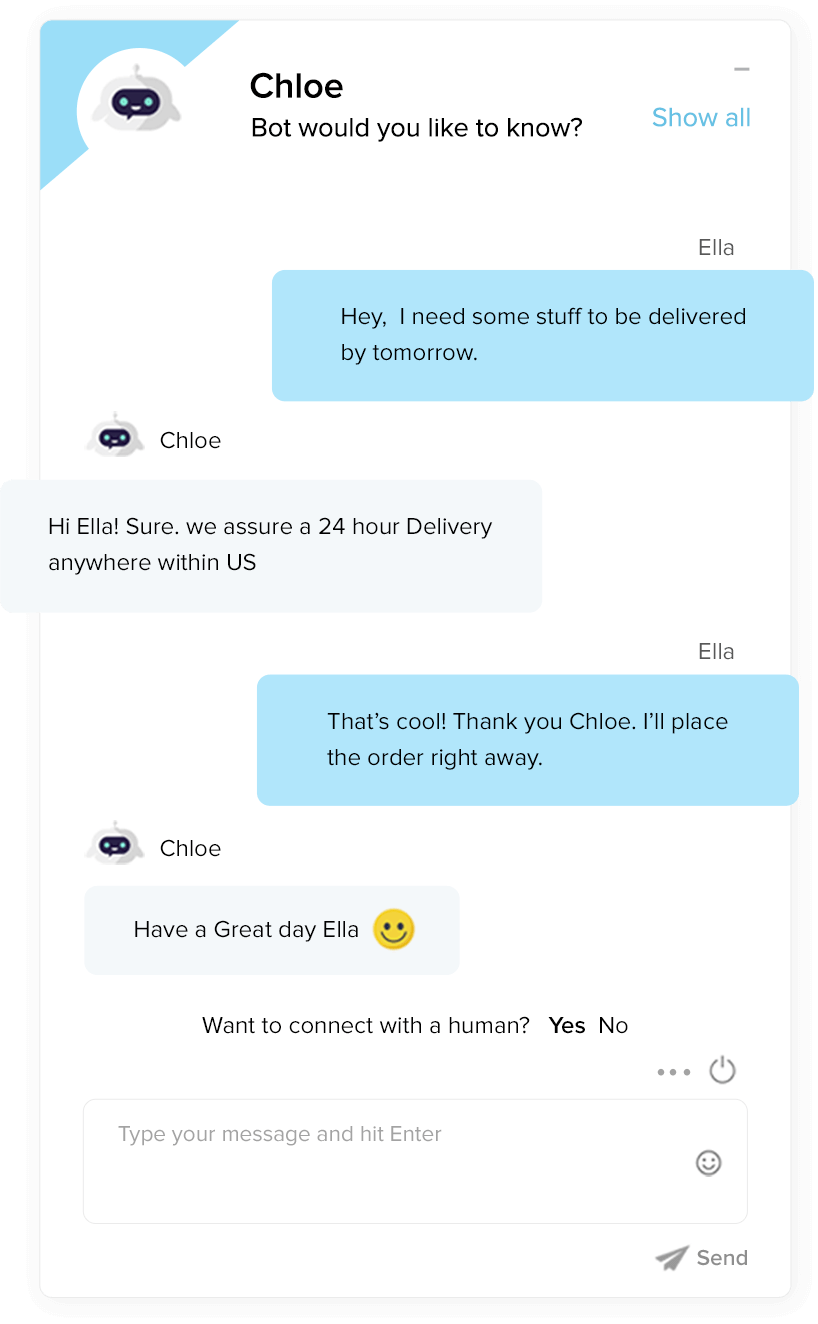Click the 'That's cool! Thank you Chloe' bubble
Screen dimensions: 818x1324
pos(528,740)
